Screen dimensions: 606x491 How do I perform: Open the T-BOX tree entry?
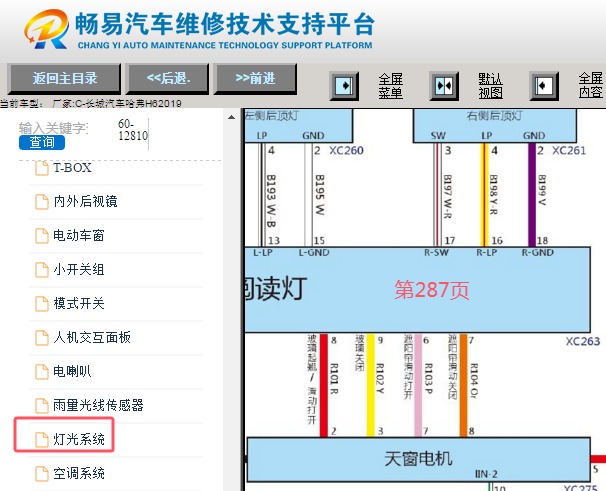pos(72,168)
